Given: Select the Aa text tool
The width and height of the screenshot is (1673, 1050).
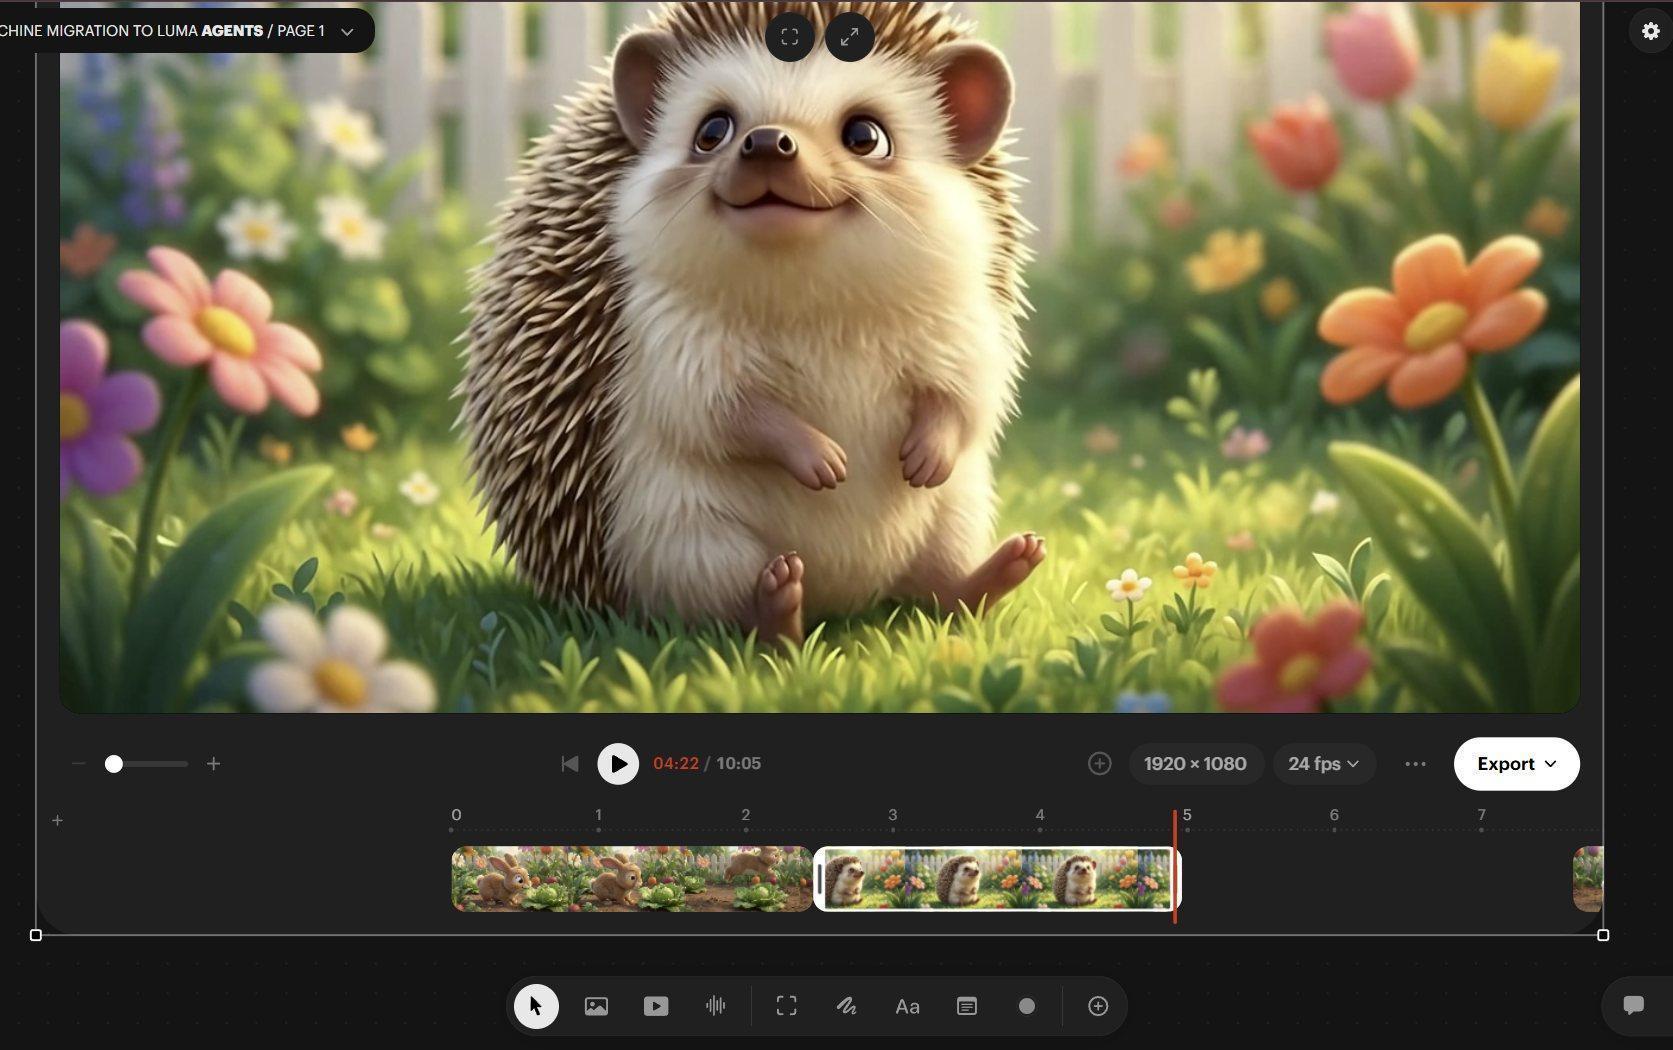Looking at the screenshot, I should [907, 1007].
